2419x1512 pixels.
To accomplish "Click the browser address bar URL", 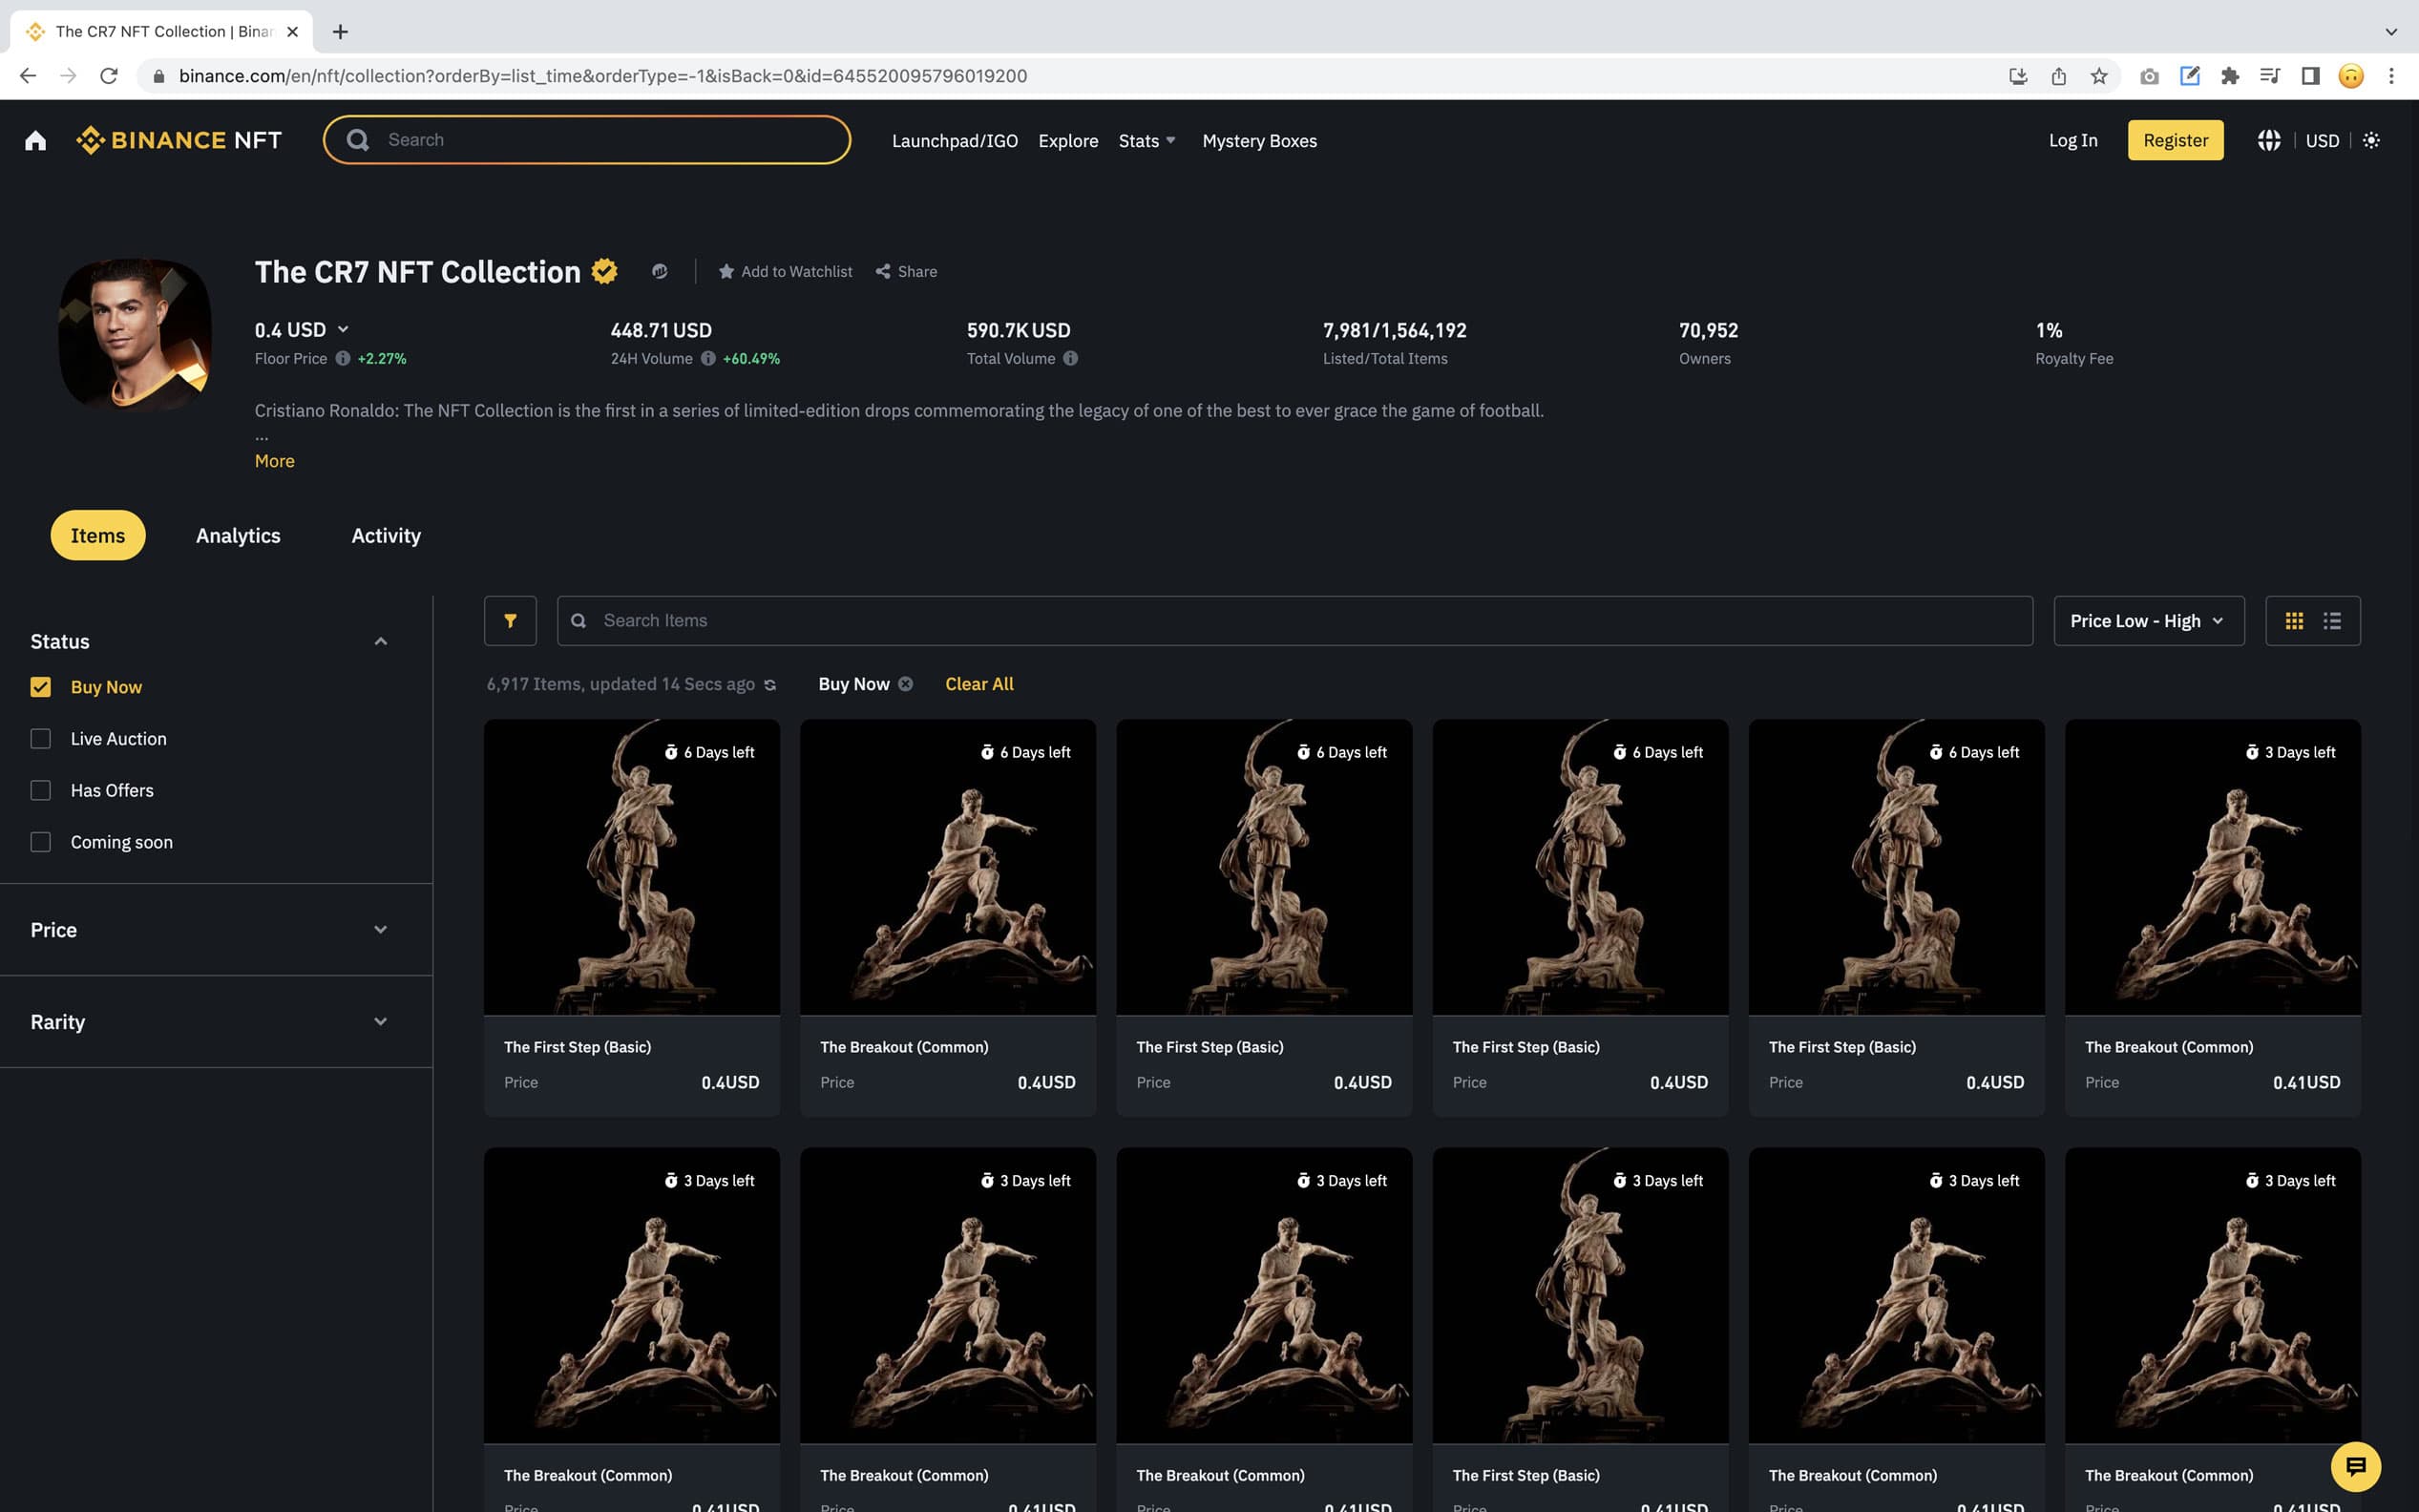I will tap(603, 76).
